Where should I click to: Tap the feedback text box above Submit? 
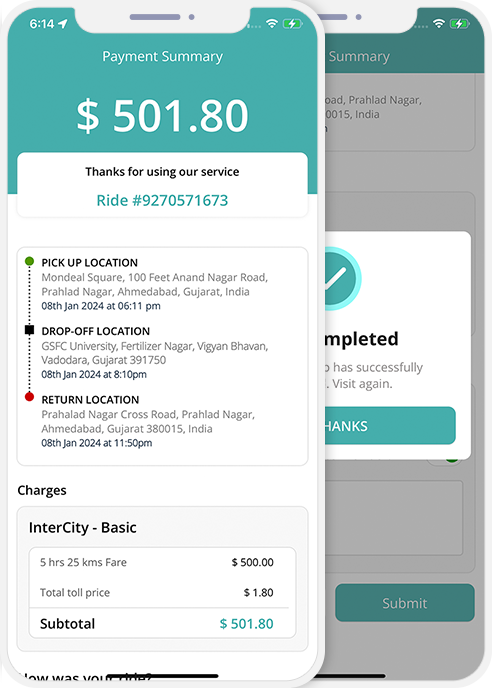click(x=394, y=518)
